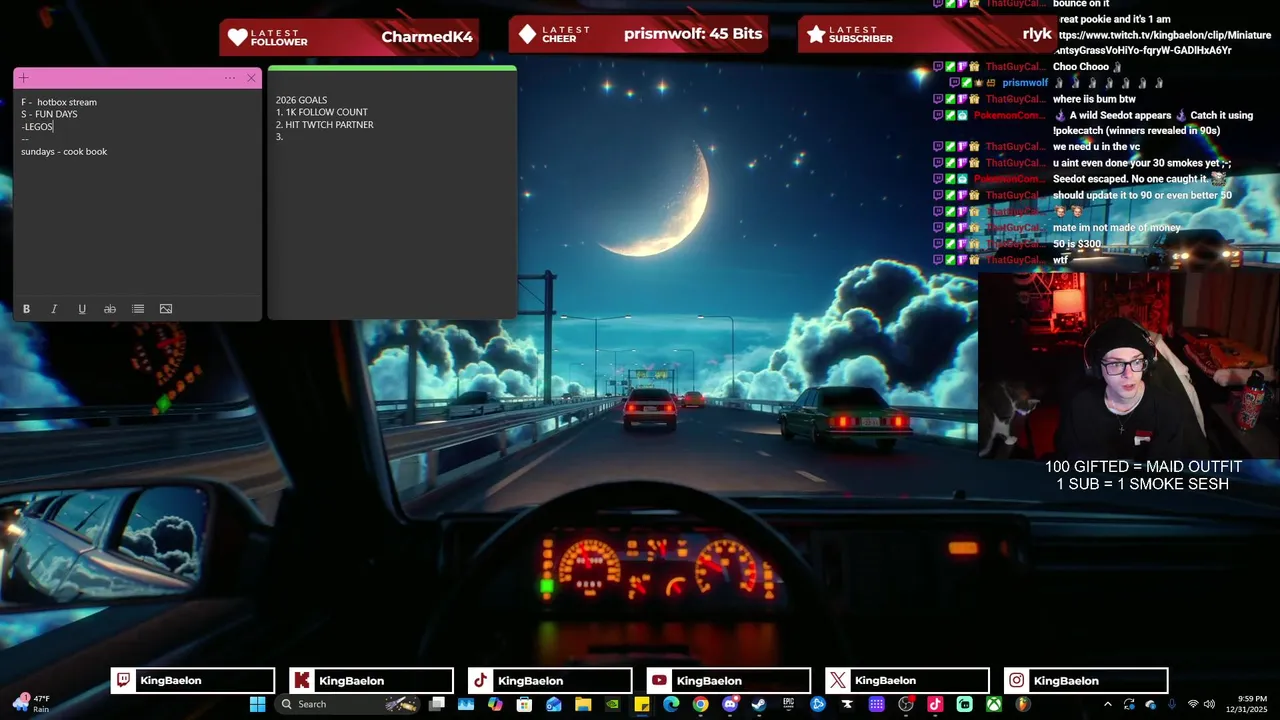
Task: Open Battle.net from the taskbar
Action: 817,704
